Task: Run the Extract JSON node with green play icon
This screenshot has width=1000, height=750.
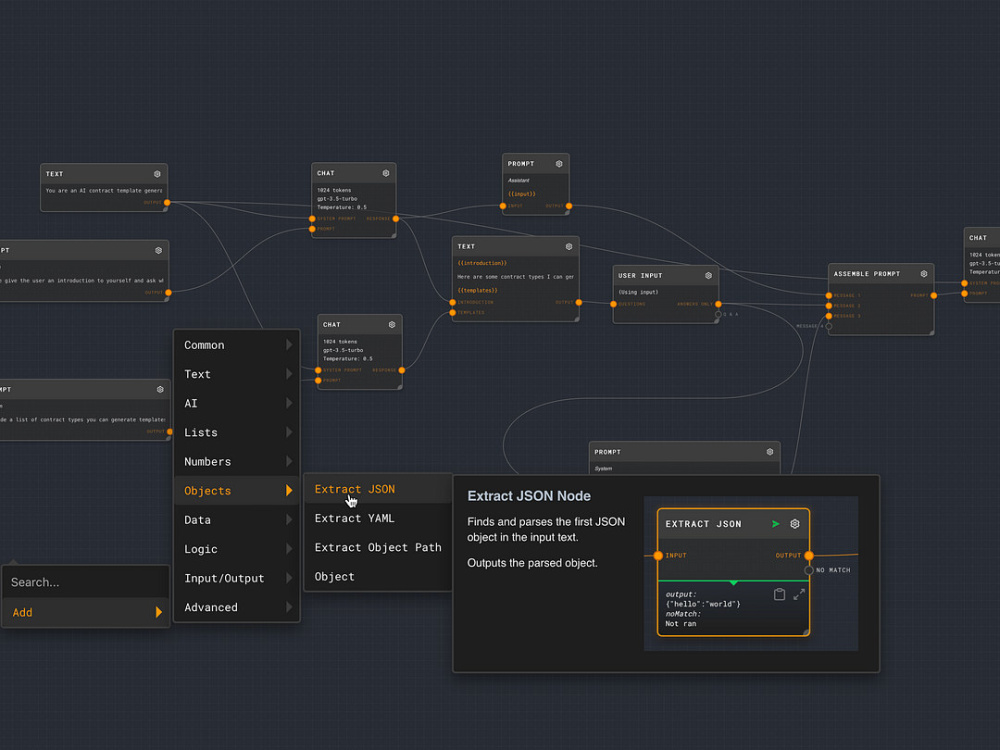Action: pos(776,524)
